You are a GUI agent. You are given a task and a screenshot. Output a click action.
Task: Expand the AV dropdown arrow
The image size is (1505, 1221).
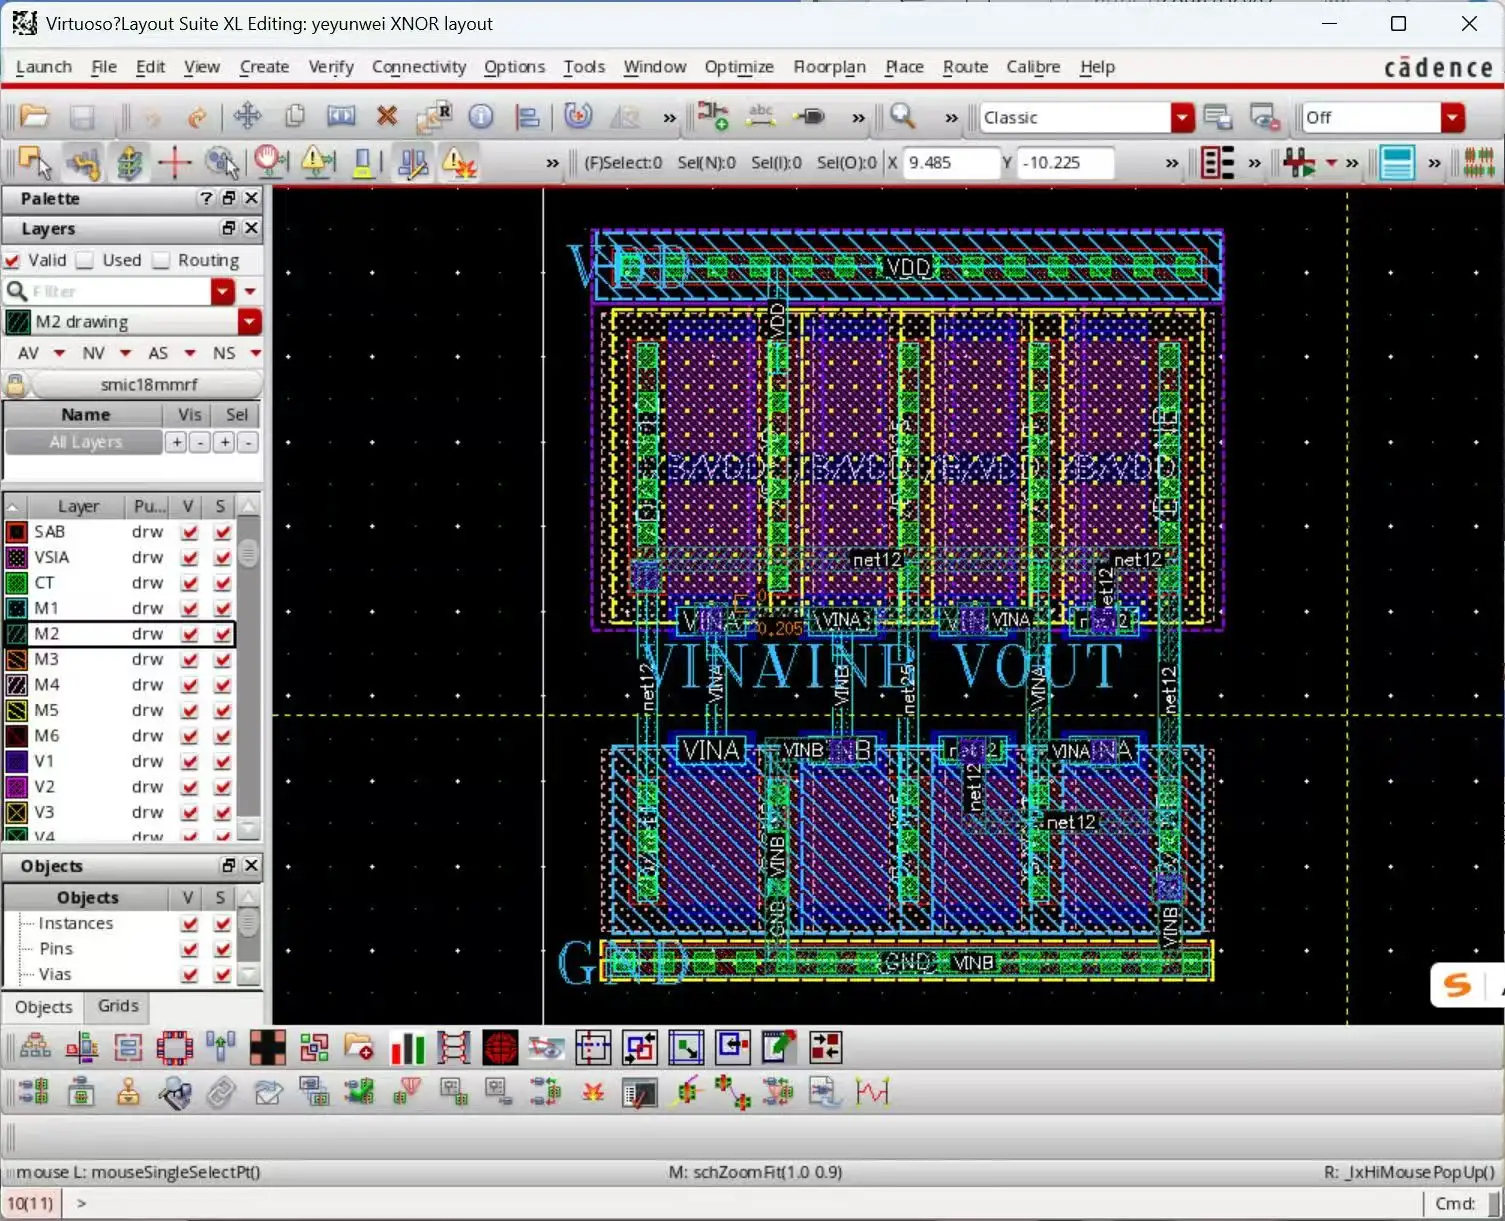pos(59,353)
